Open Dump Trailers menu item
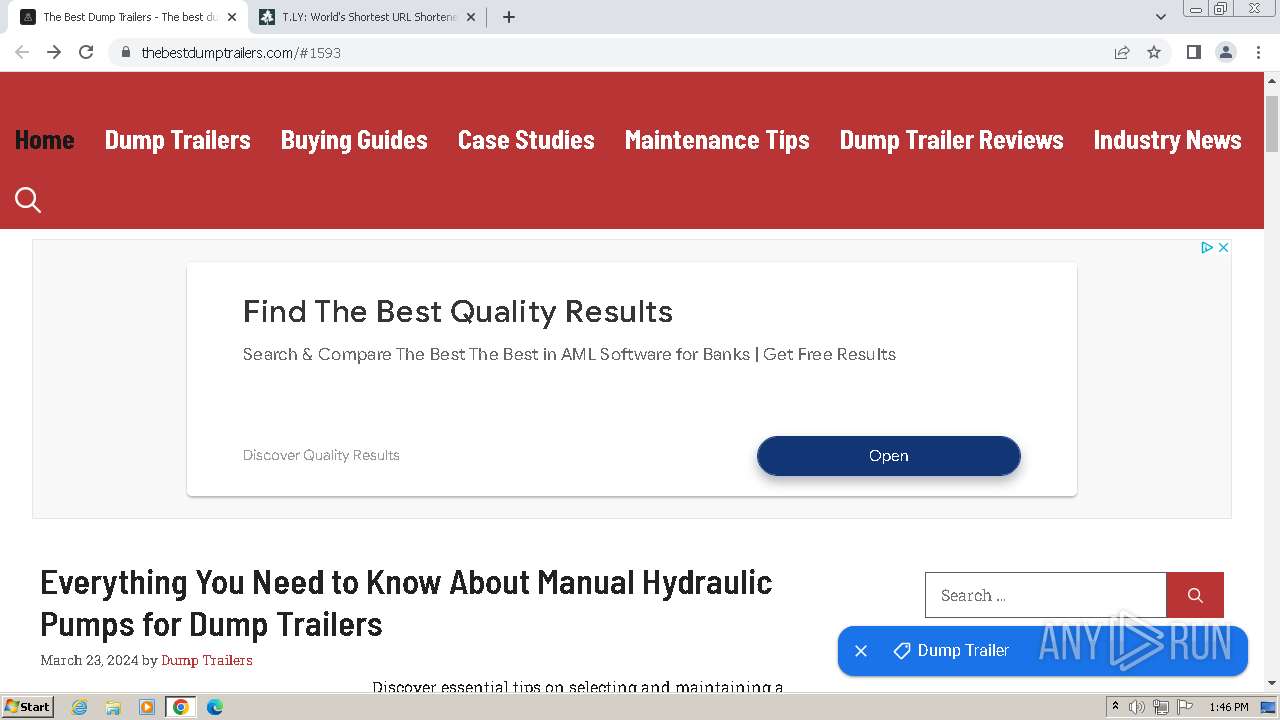Screen dimensions: 1280x720 [x=178, y=140]
